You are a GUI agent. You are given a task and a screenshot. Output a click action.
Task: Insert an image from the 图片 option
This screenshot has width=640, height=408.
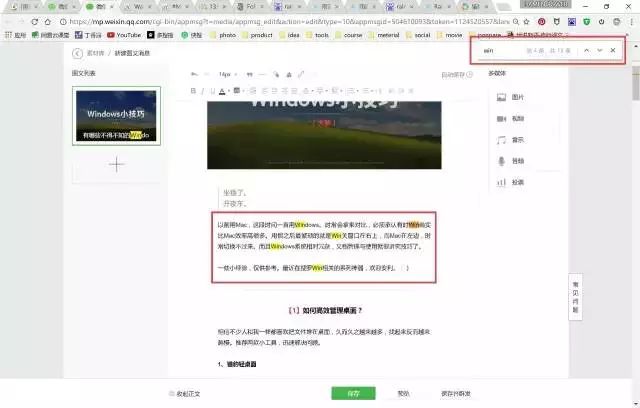point(510,97)
